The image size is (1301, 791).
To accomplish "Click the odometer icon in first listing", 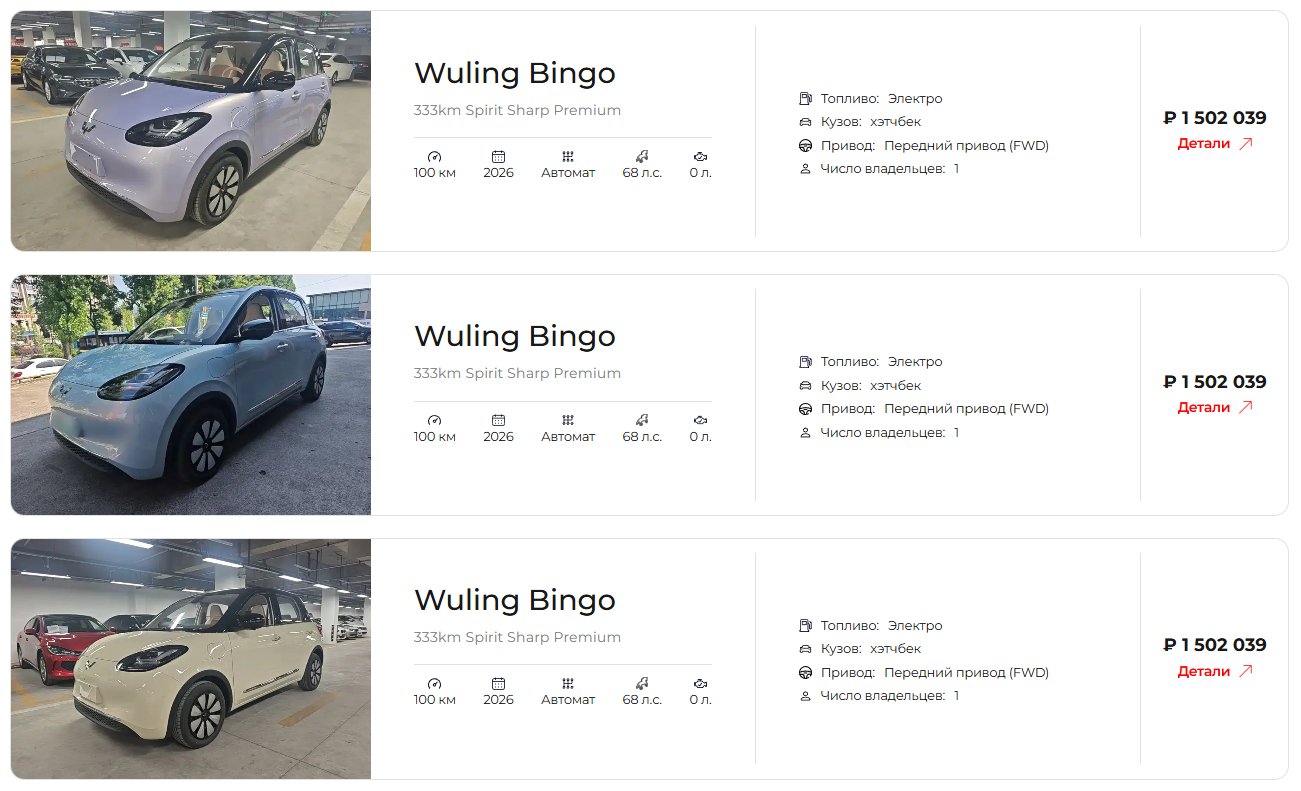I will click(434, 157).
